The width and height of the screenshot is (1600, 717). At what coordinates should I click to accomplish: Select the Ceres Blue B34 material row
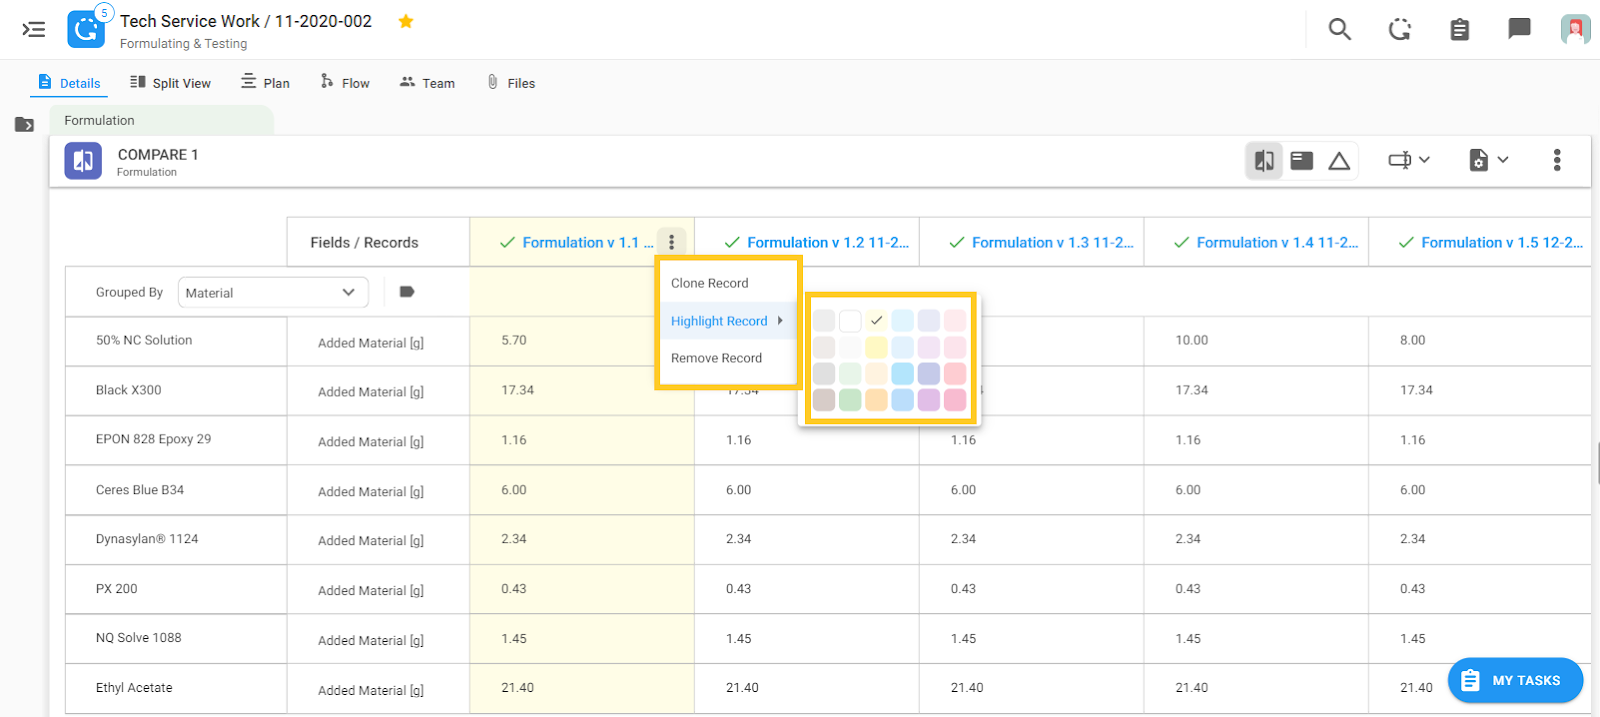[x=176, y=490]
